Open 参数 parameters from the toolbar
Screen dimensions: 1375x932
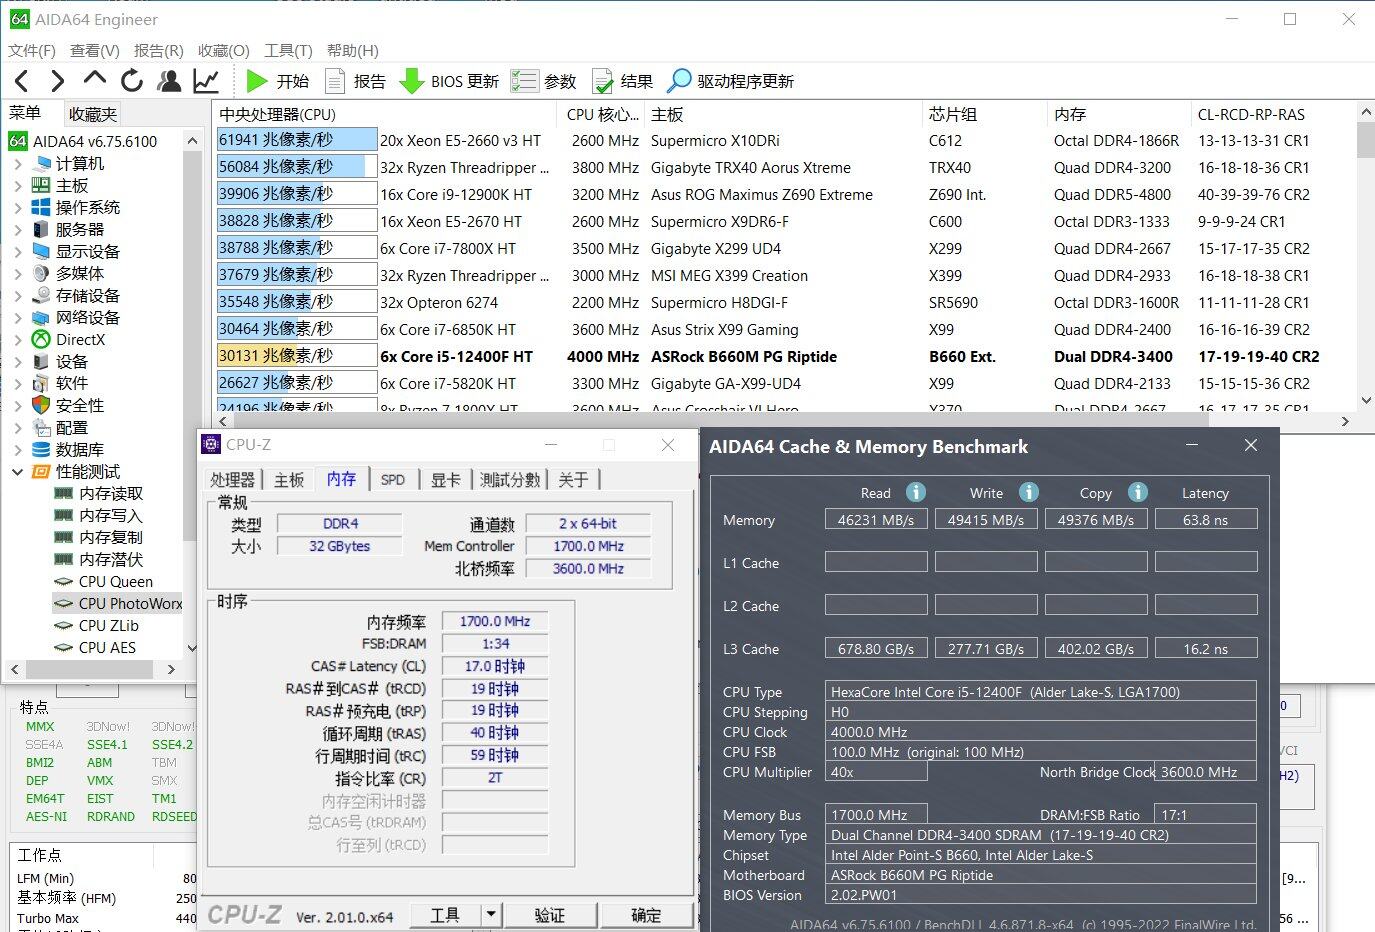(544, 81)
